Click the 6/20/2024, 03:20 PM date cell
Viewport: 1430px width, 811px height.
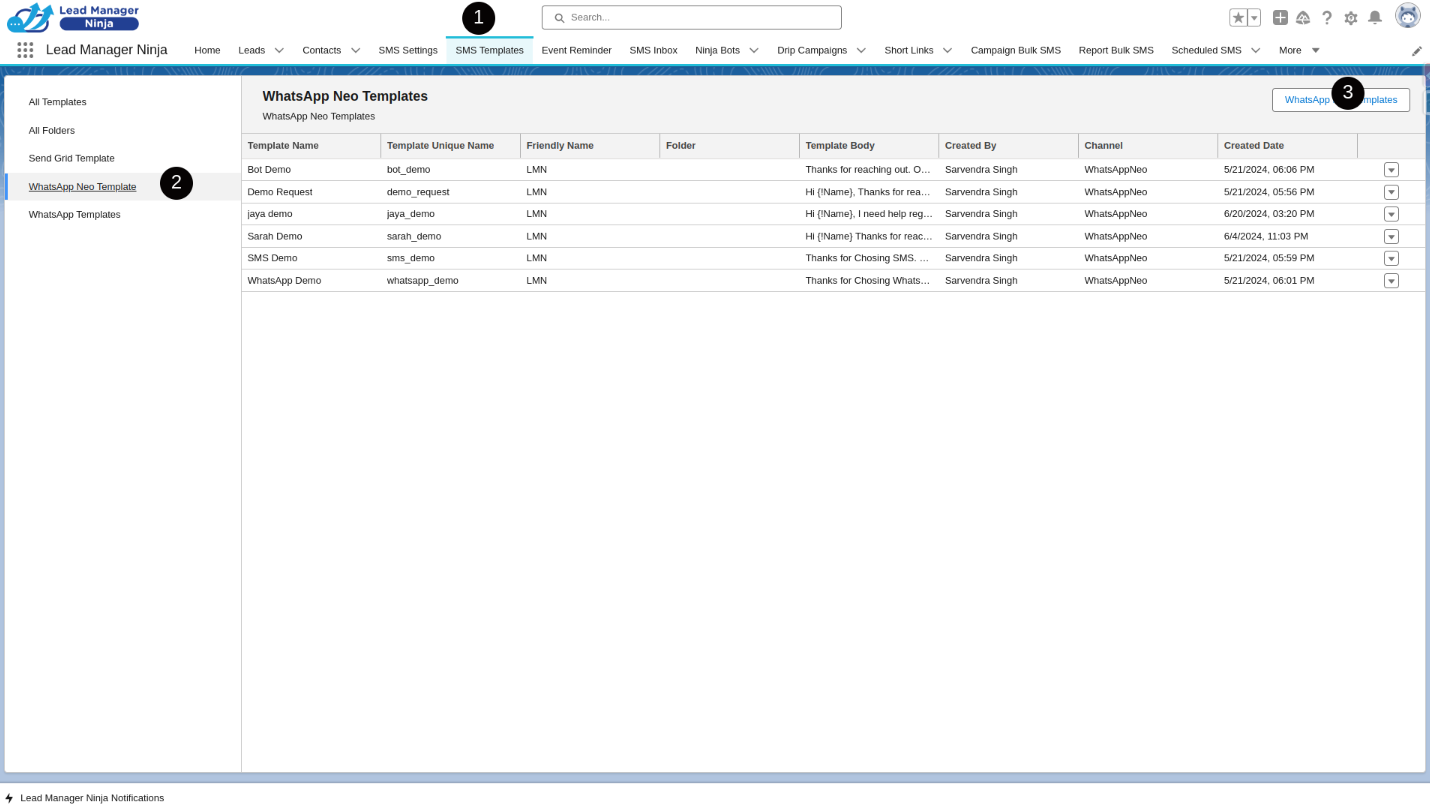click(x=1288, y=214)
